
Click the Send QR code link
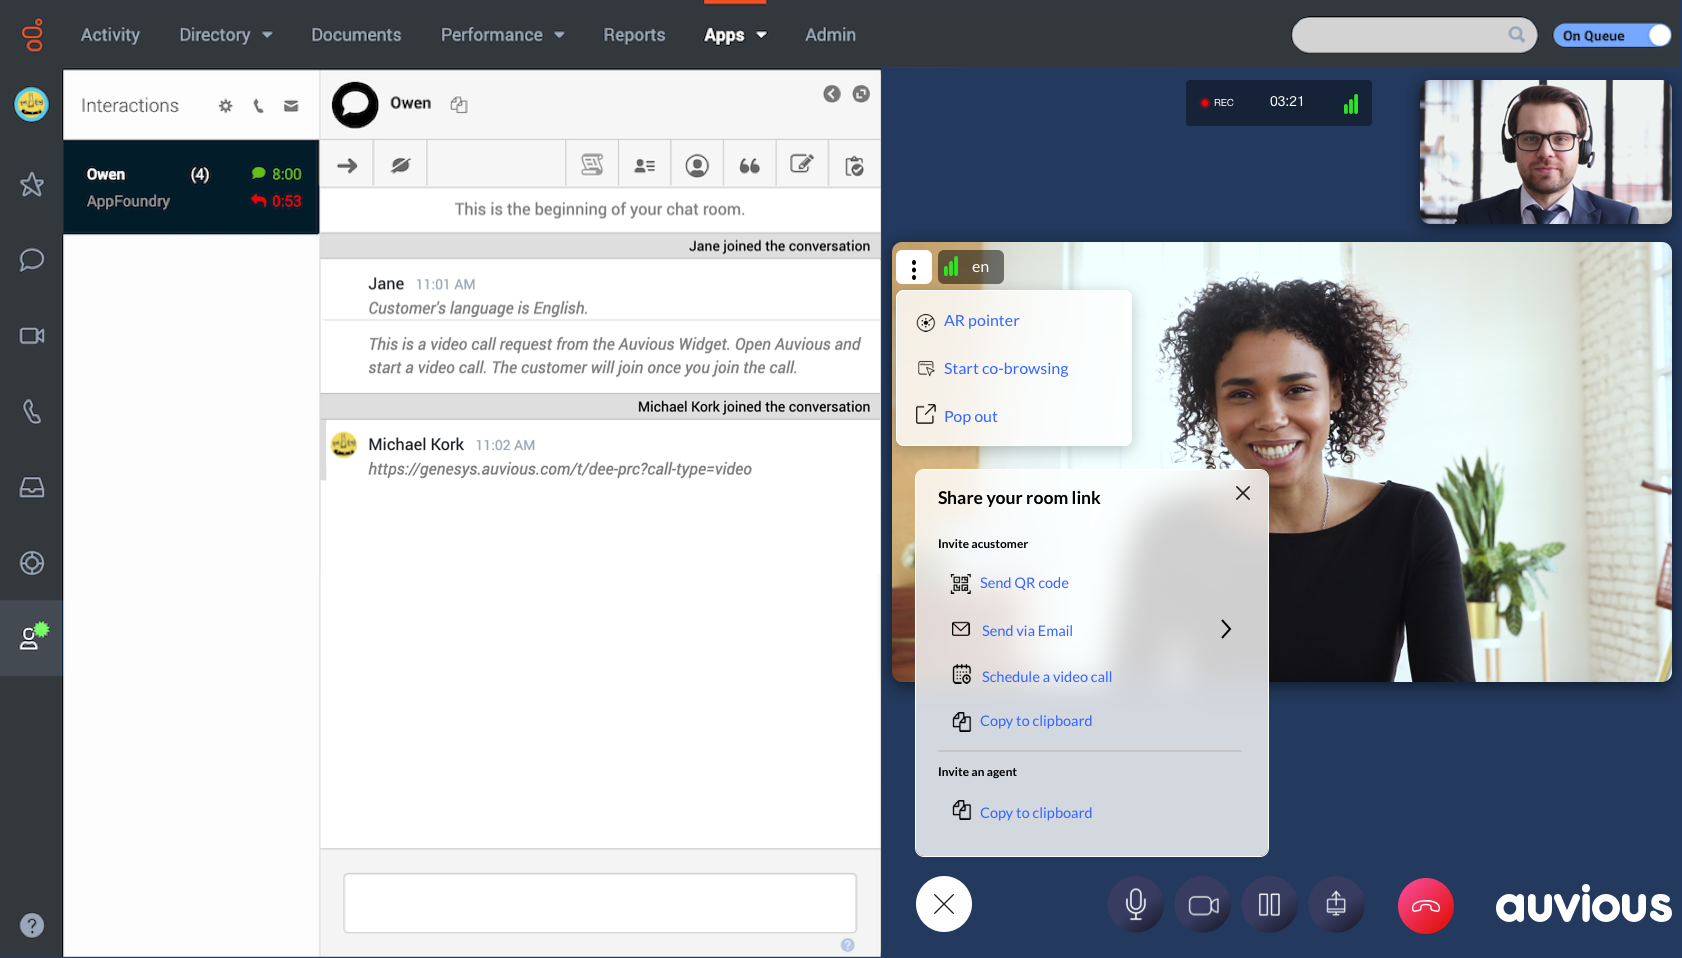(x=1023, y=583)
